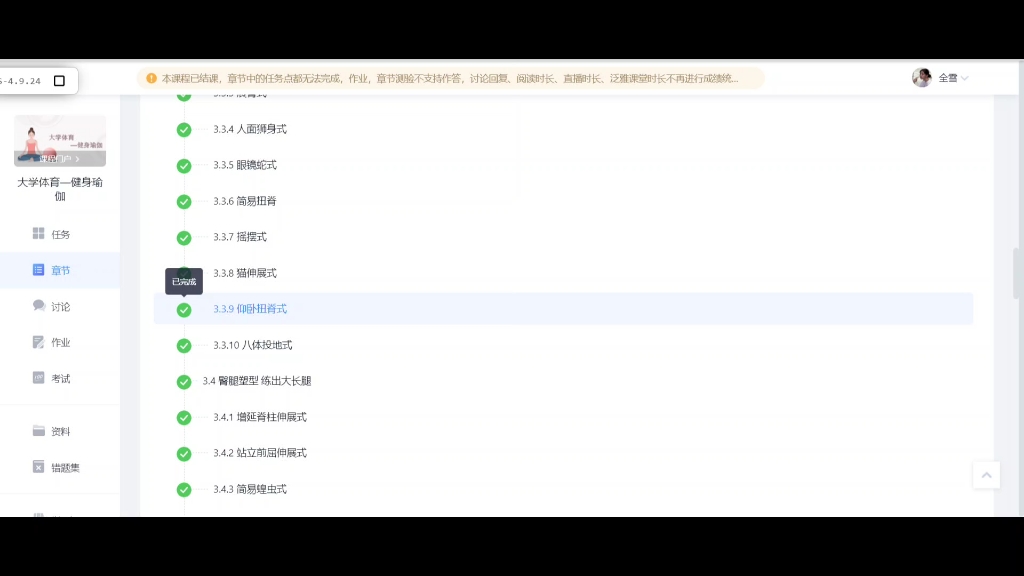Click the green check beside 3.3.10 八体投地式
The height and width of the screenshot is (576, 1024).
(x=184, y=346)
